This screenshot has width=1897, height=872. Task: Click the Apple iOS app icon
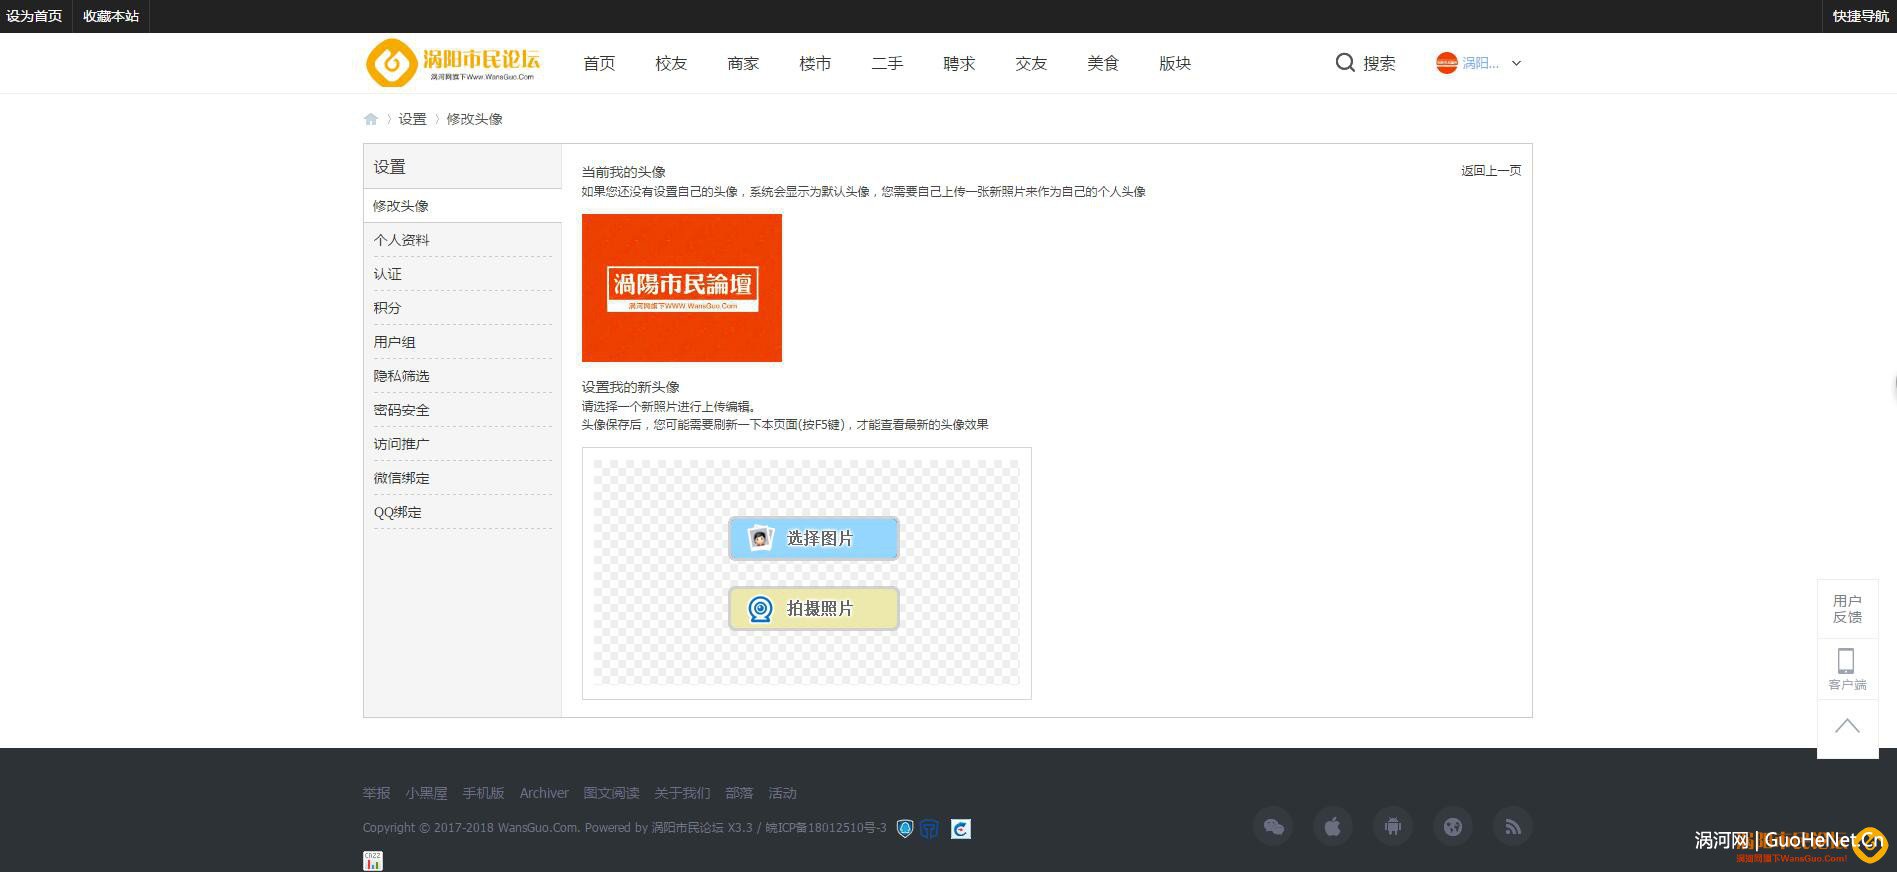tap(1333, 827)
